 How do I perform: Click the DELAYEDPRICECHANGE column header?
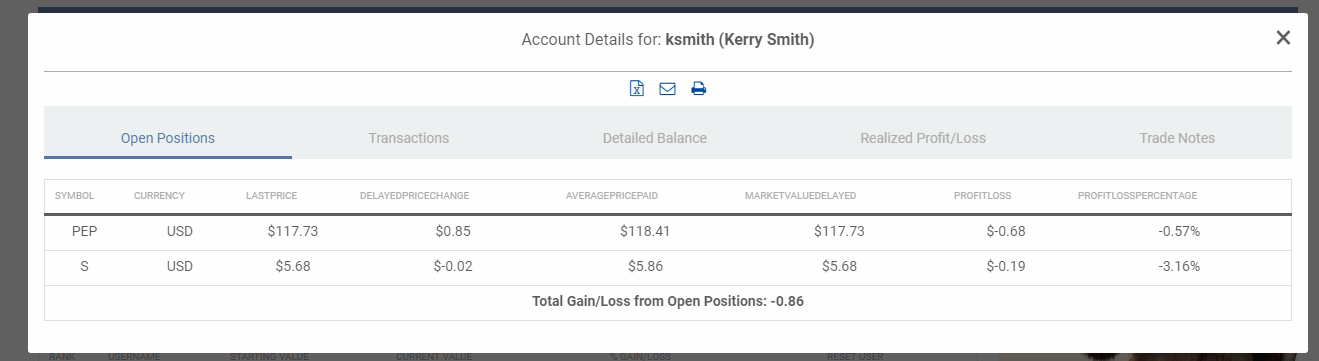point(414,196)
